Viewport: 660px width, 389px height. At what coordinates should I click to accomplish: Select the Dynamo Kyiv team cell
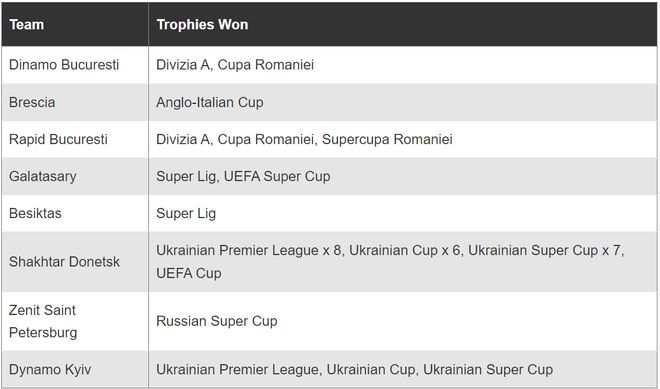click(75, 369)
